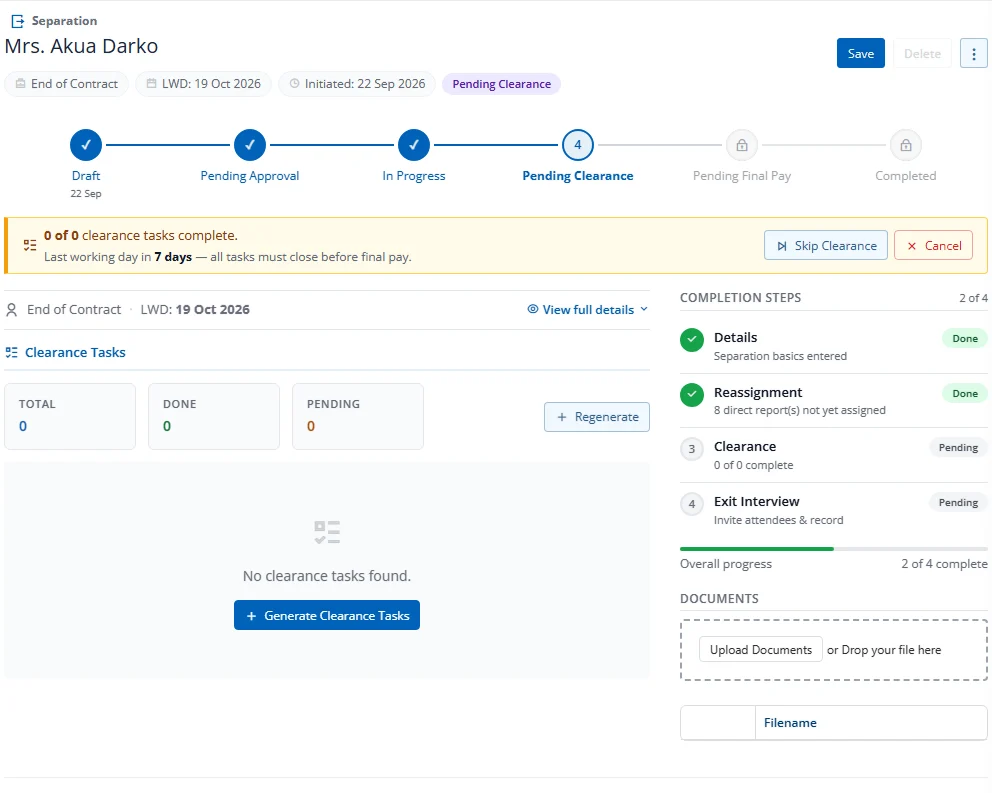Click the In Progress step checkmark circle
This screenshot has height=793, width=992.
[x=414, y=145]
